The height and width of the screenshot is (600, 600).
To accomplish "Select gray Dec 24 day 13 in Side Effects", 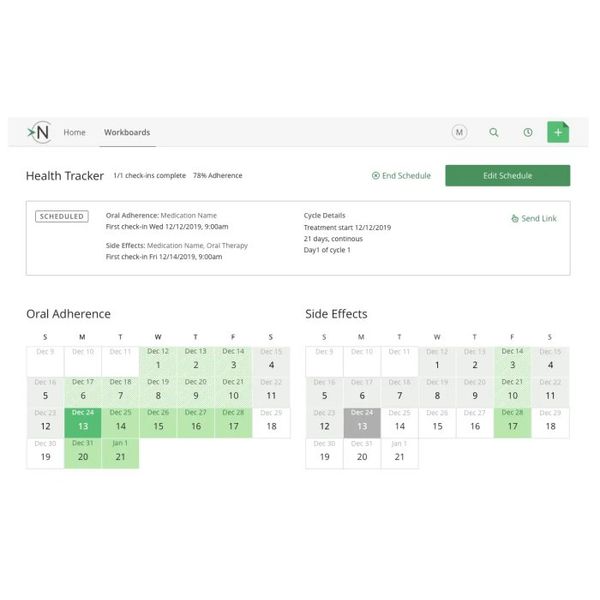I will (361, 420).
